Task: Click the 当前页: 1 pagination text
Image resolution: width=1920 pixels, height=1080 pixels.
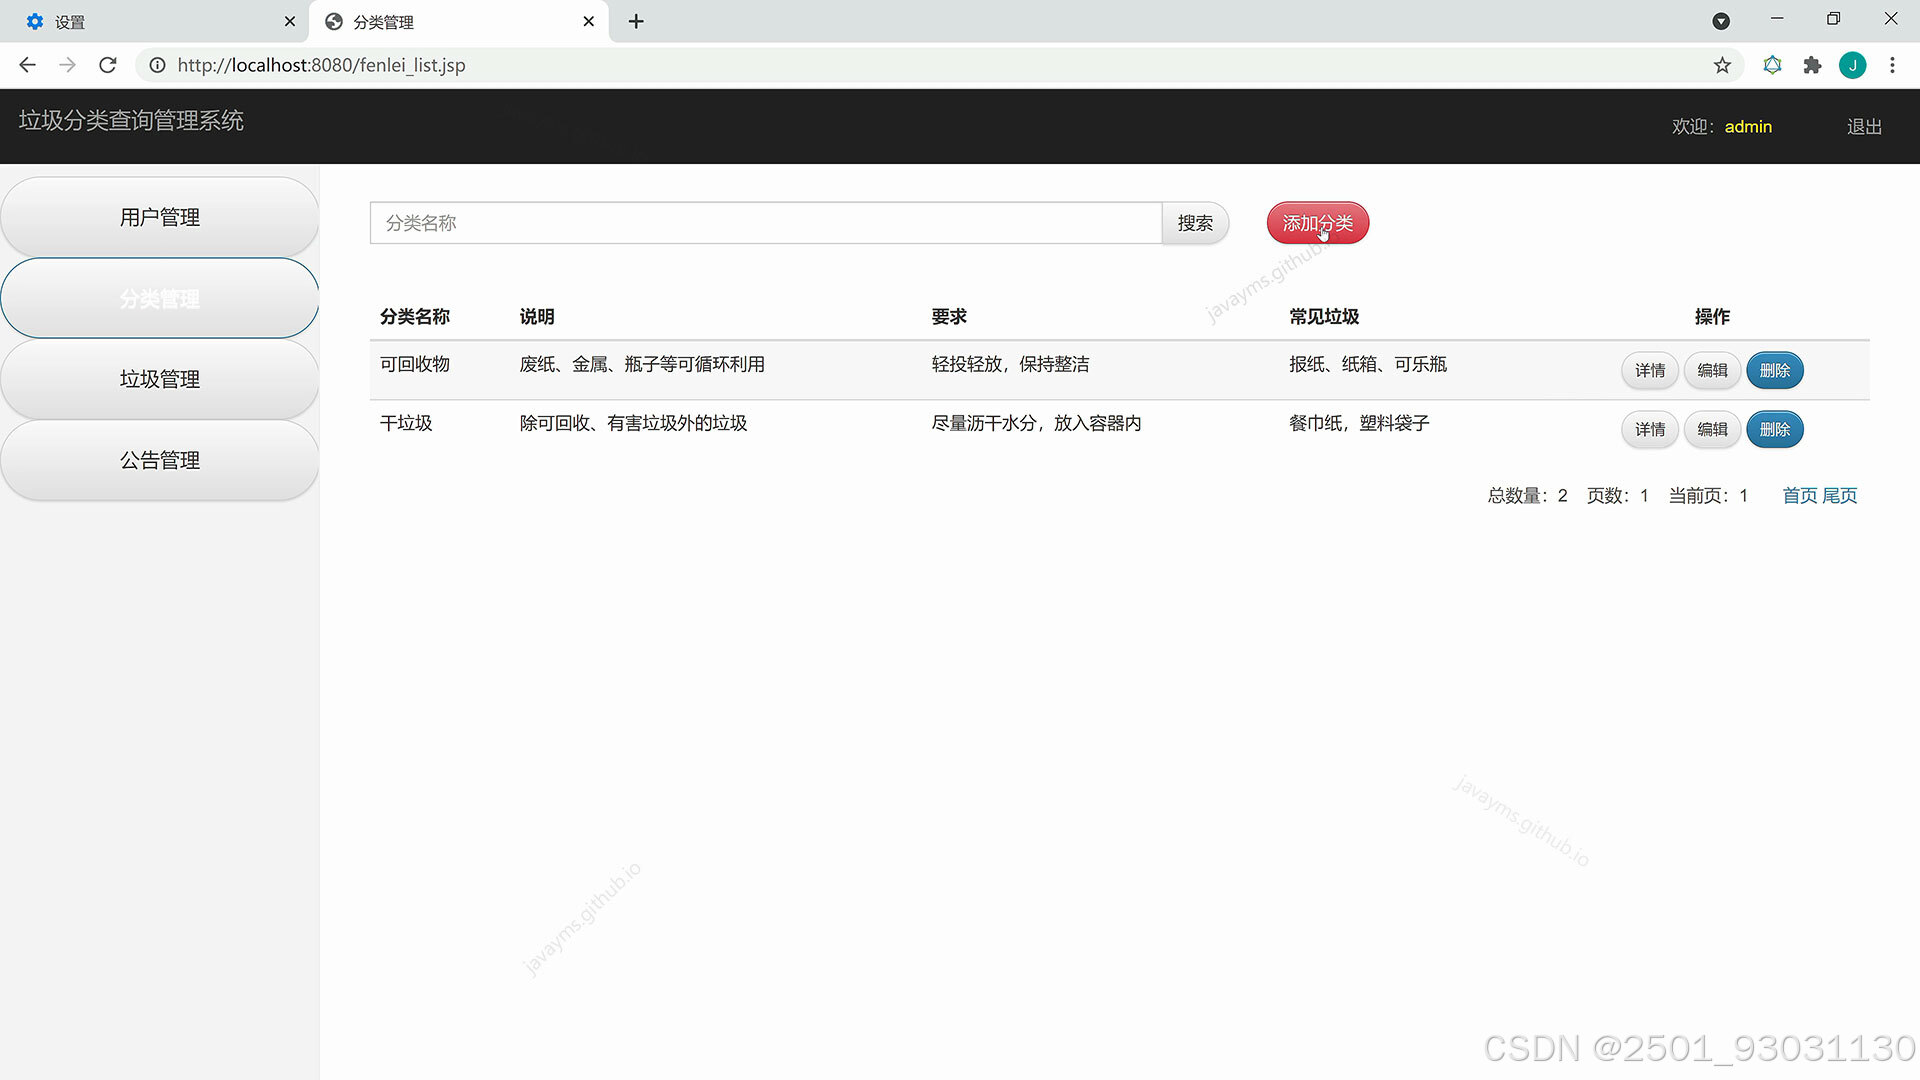Action: [1708, 496]
